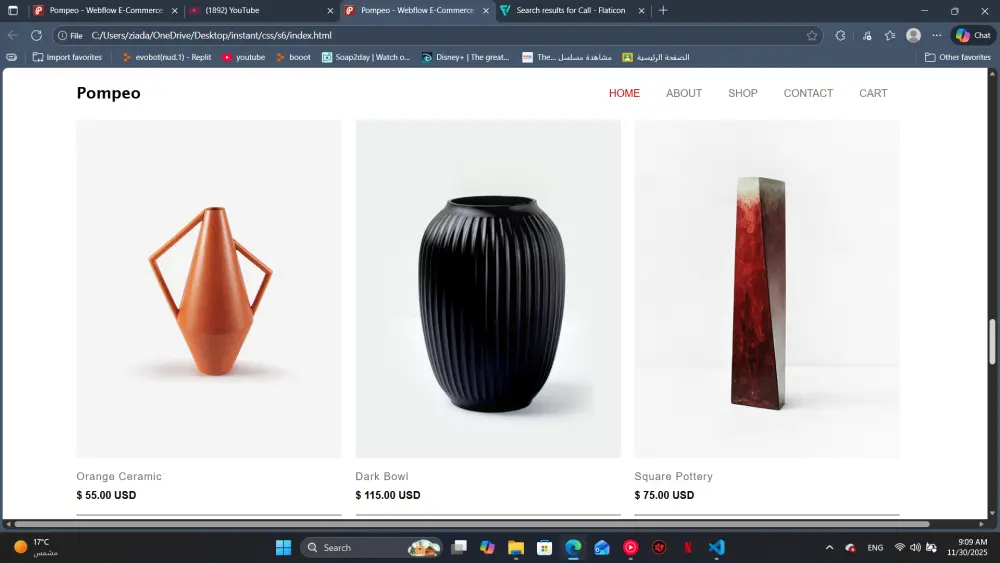Open browser settings and more menu
1000x563 pixels.
click(936, 35)
